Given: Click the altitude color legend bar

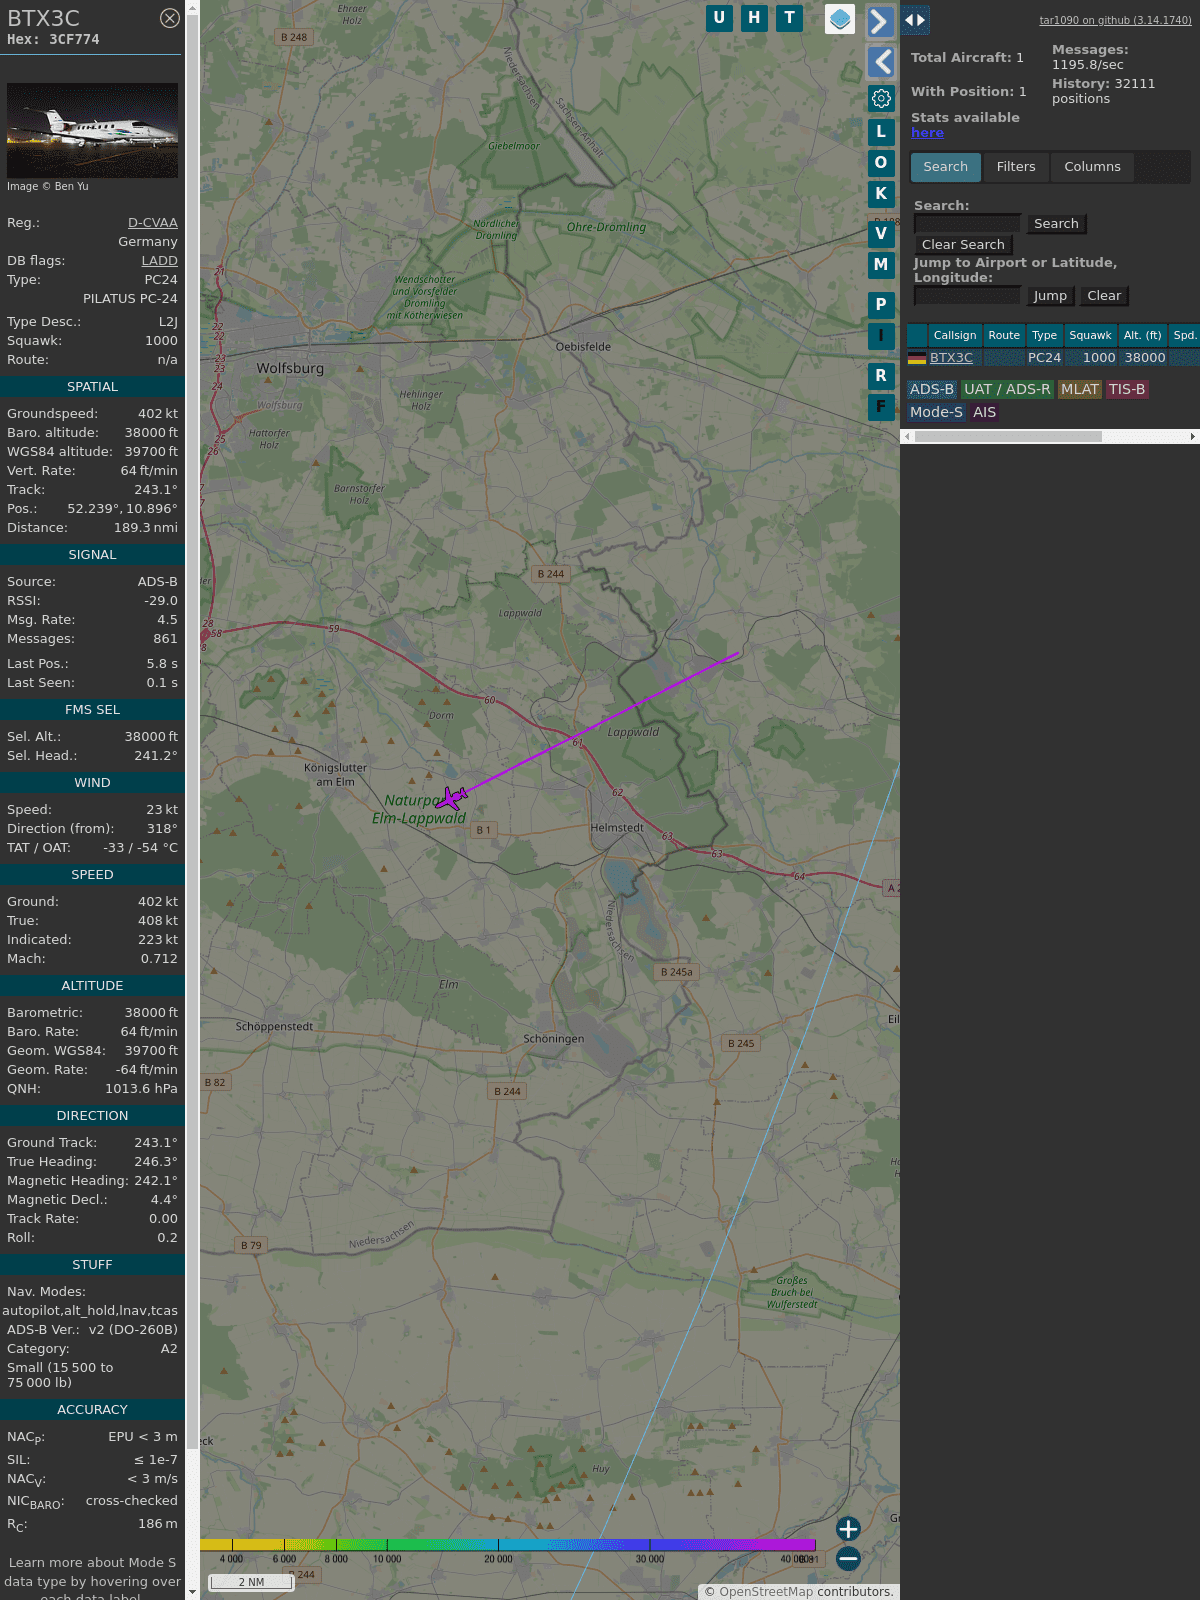Looking at the screenshot, I should point(508,1545).
